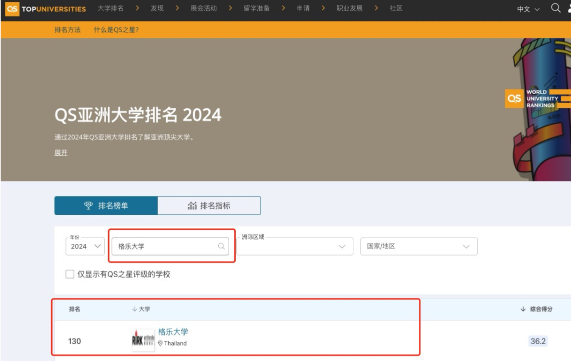The height and width of the screenshot is (361, 571).
Task: Open the 排名方法 link
Action: (67, 30)
